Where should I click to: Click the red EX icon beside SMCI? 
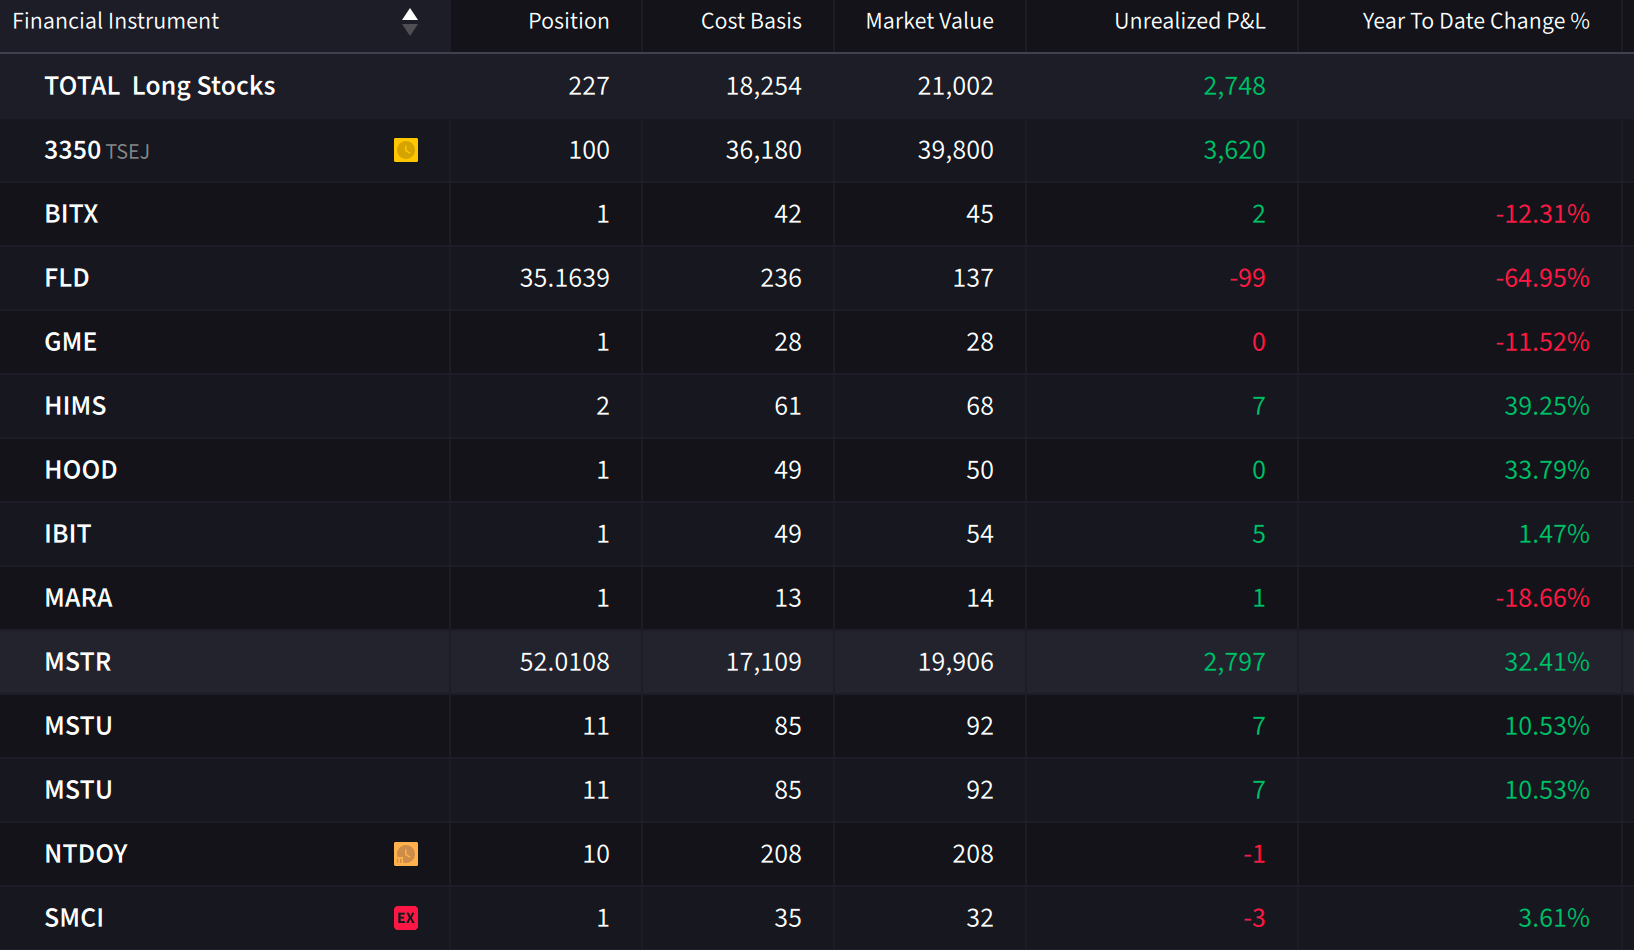[x=406, y=918]
